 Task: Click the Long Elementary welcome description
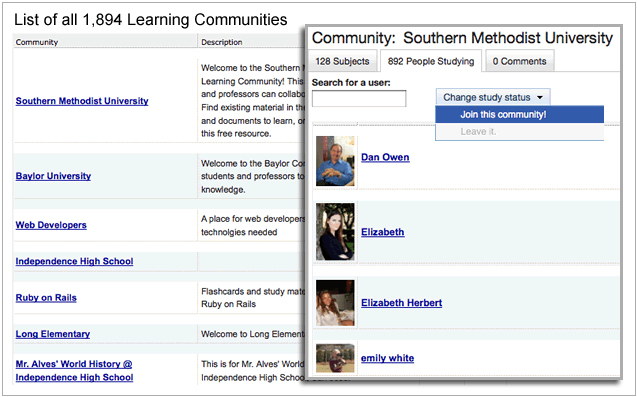(x=252, y=334)
